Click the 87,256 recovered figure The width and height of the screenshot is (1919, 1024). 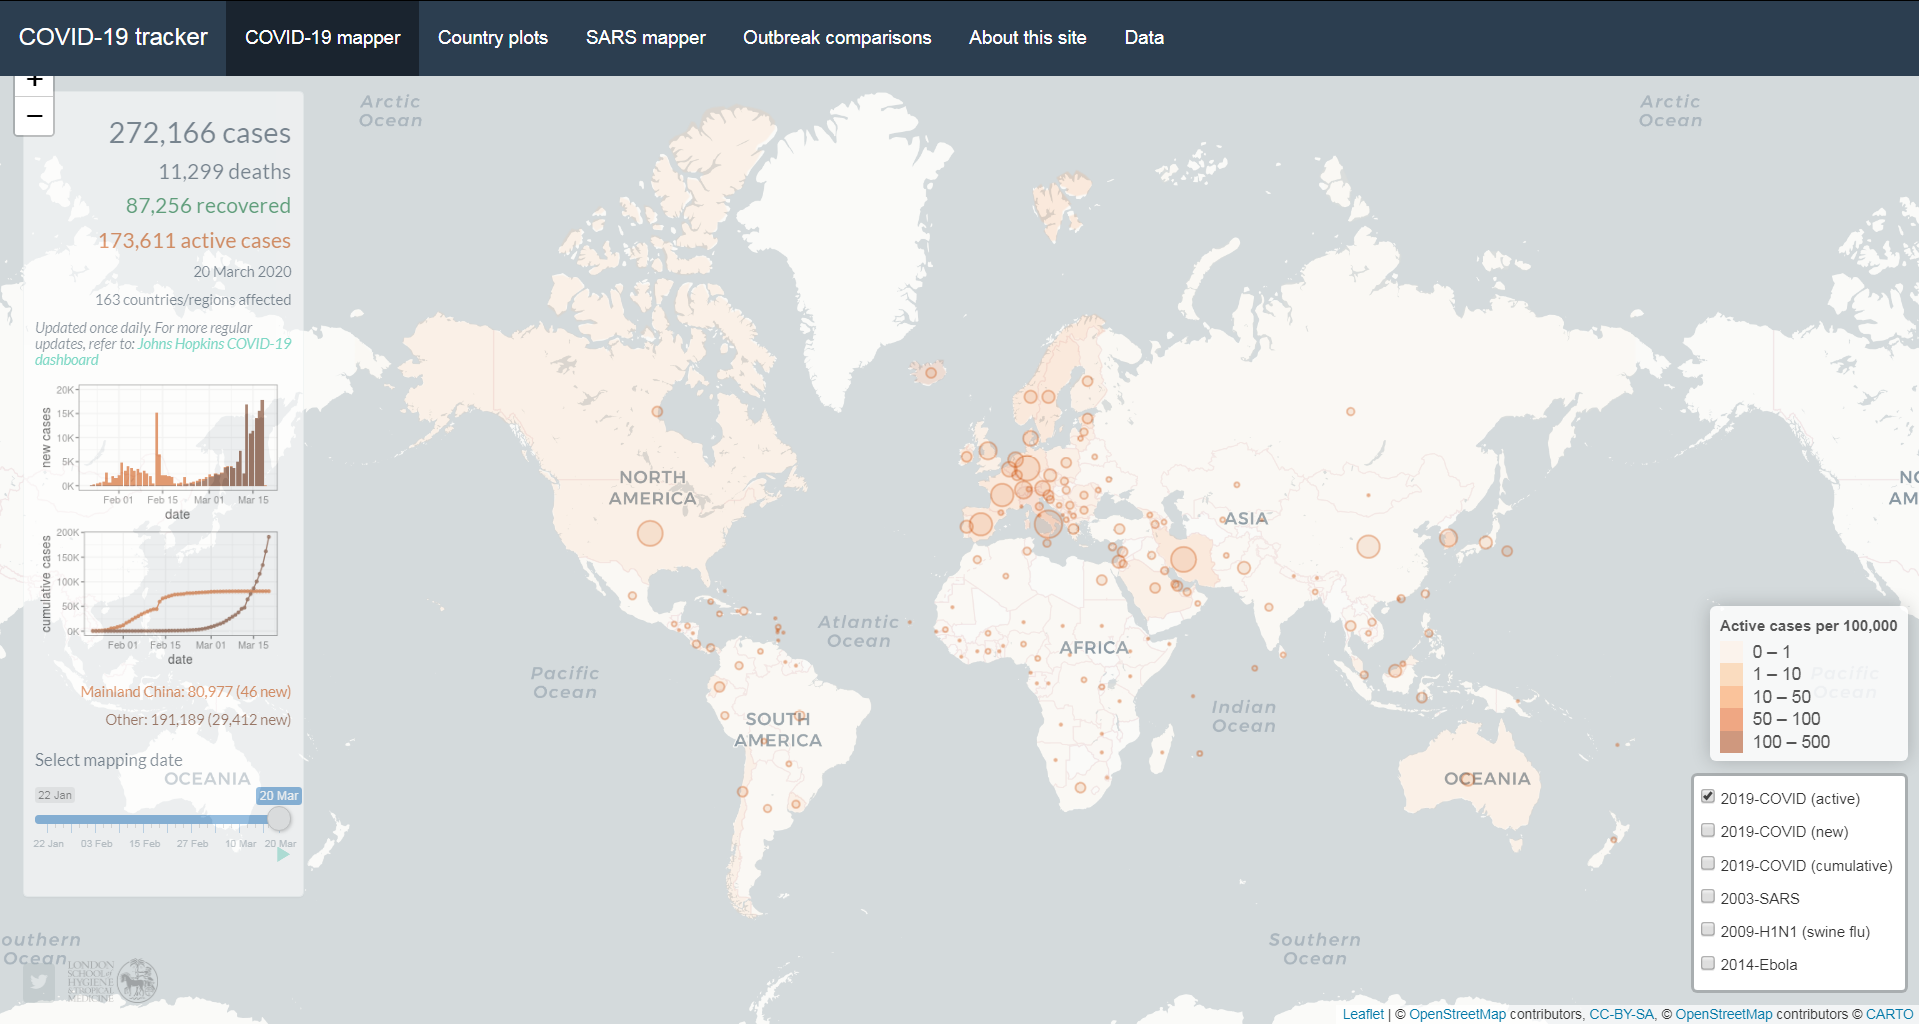[x=208, y=206]
